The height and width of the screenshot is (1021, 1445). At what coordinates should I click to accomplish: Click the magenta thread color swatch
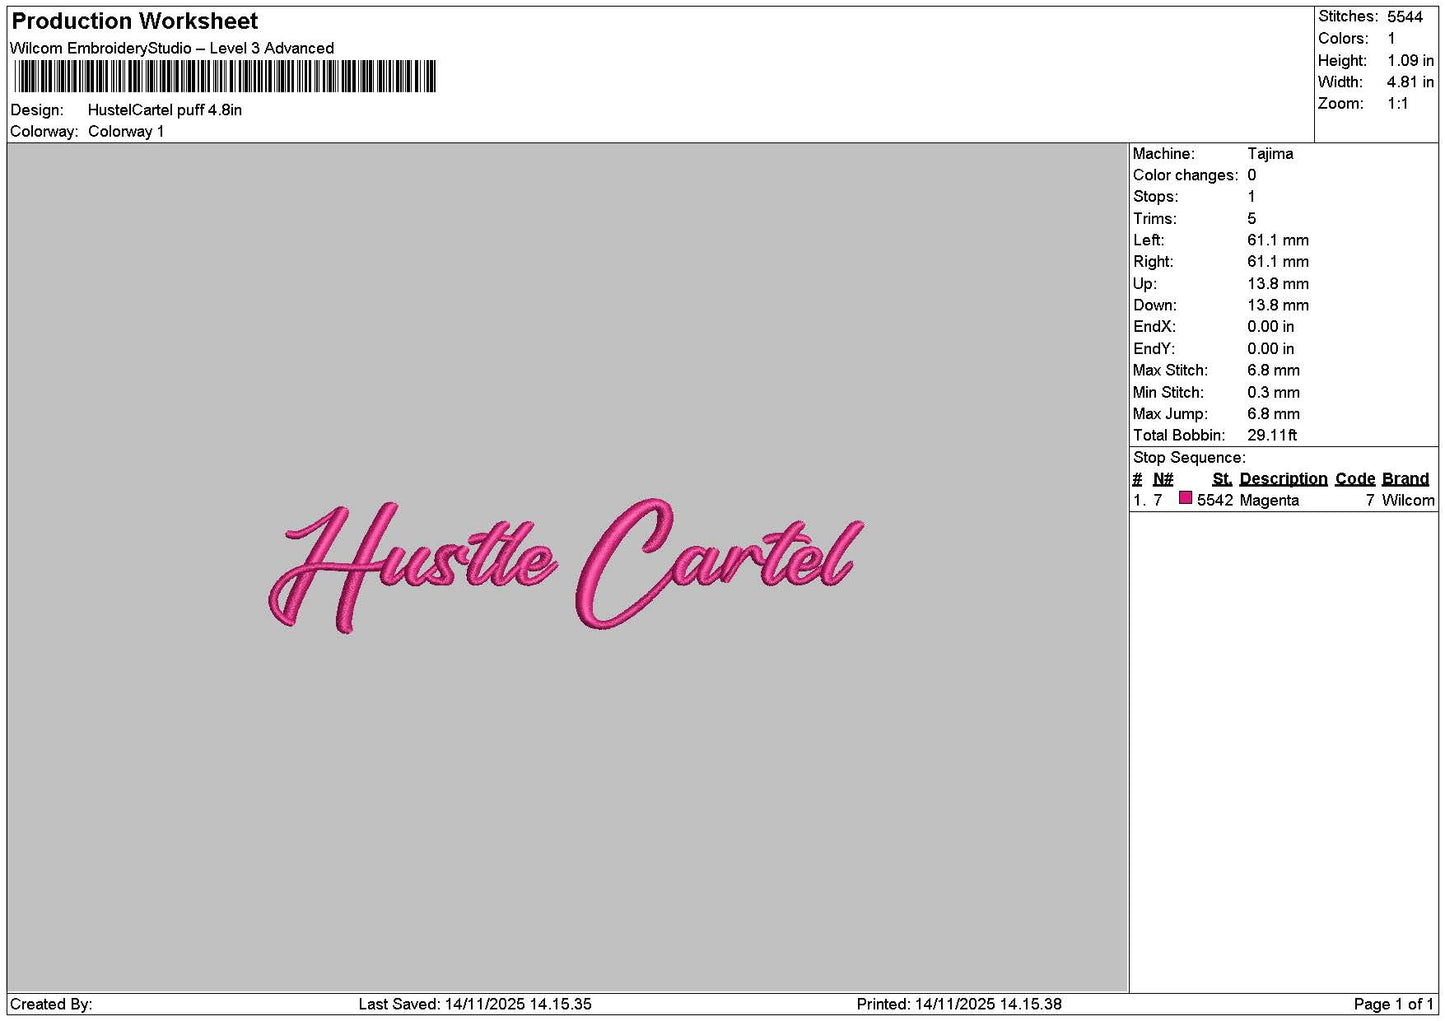point(1185,498)
